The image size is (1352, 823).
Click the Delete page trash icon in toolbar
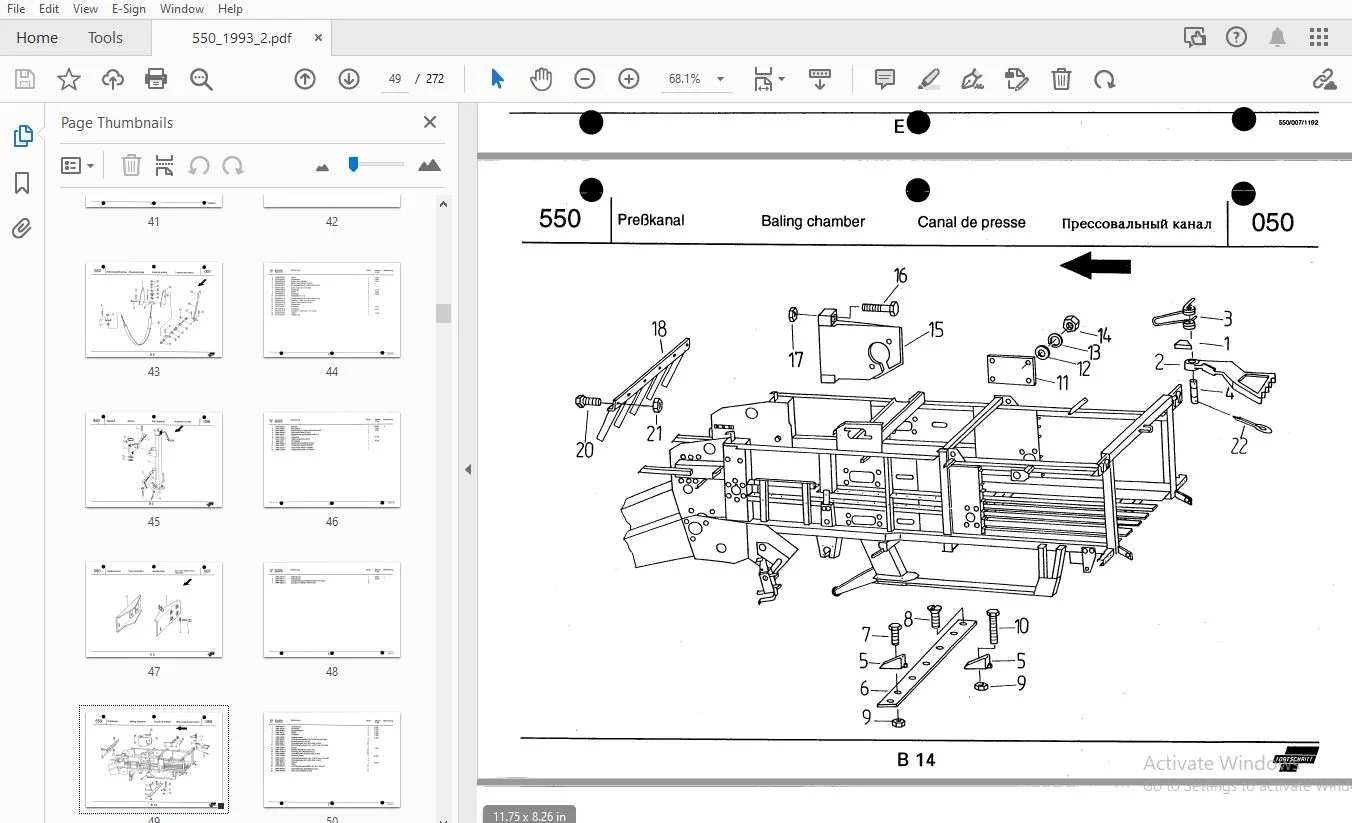tap(1061, 79)
